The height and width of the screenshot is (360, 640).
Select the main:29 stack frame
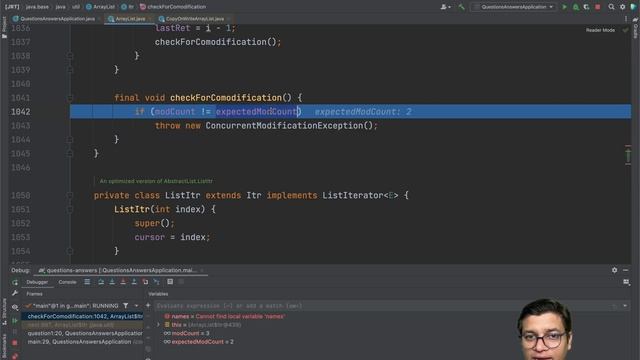(82, 342)
